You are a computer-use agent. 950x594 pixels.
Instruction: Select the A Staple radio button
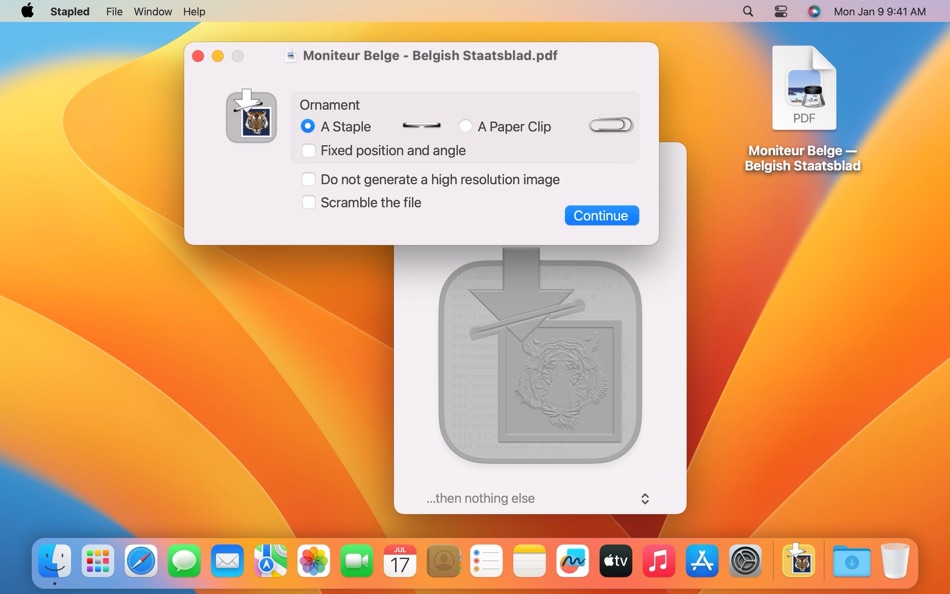click(x=308, y=126)
